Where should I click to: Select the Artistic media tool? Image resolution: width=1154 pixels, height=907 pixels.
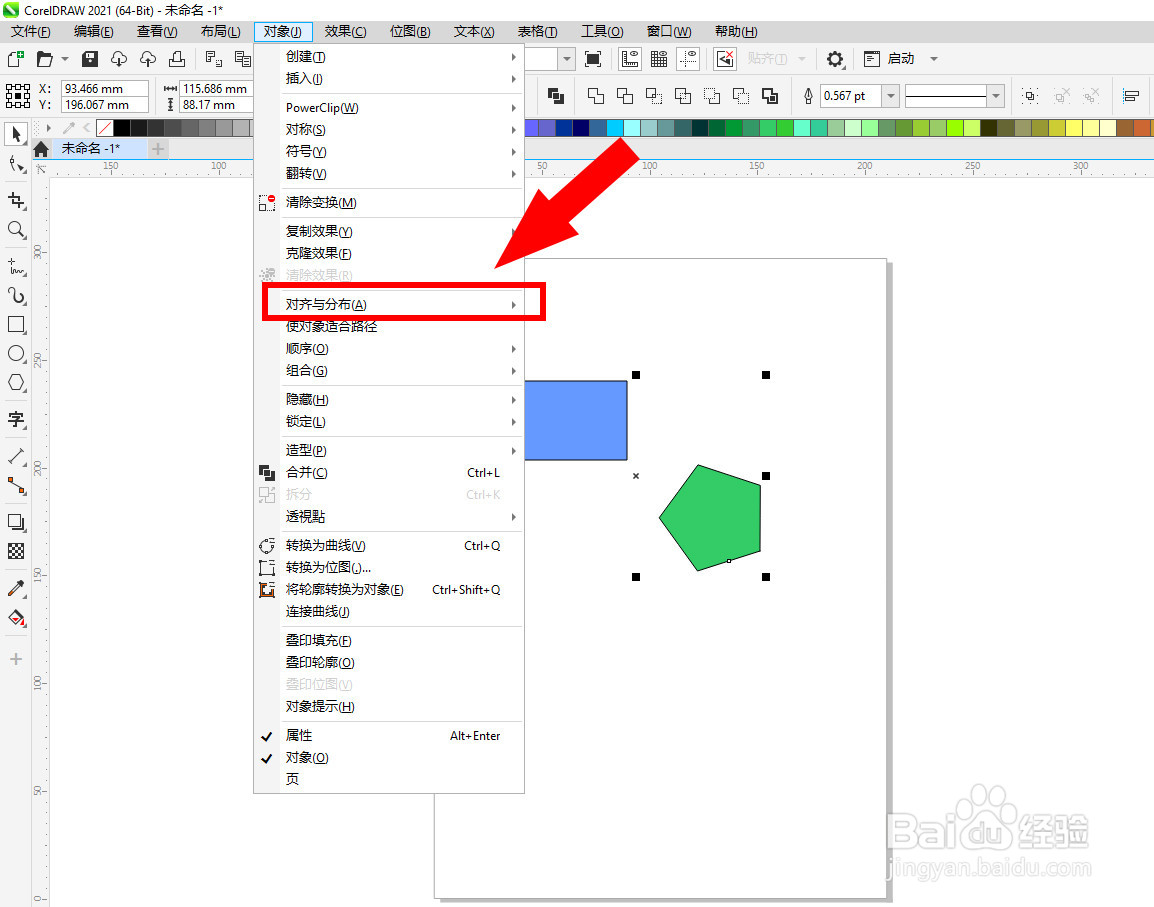coord(15,296)
